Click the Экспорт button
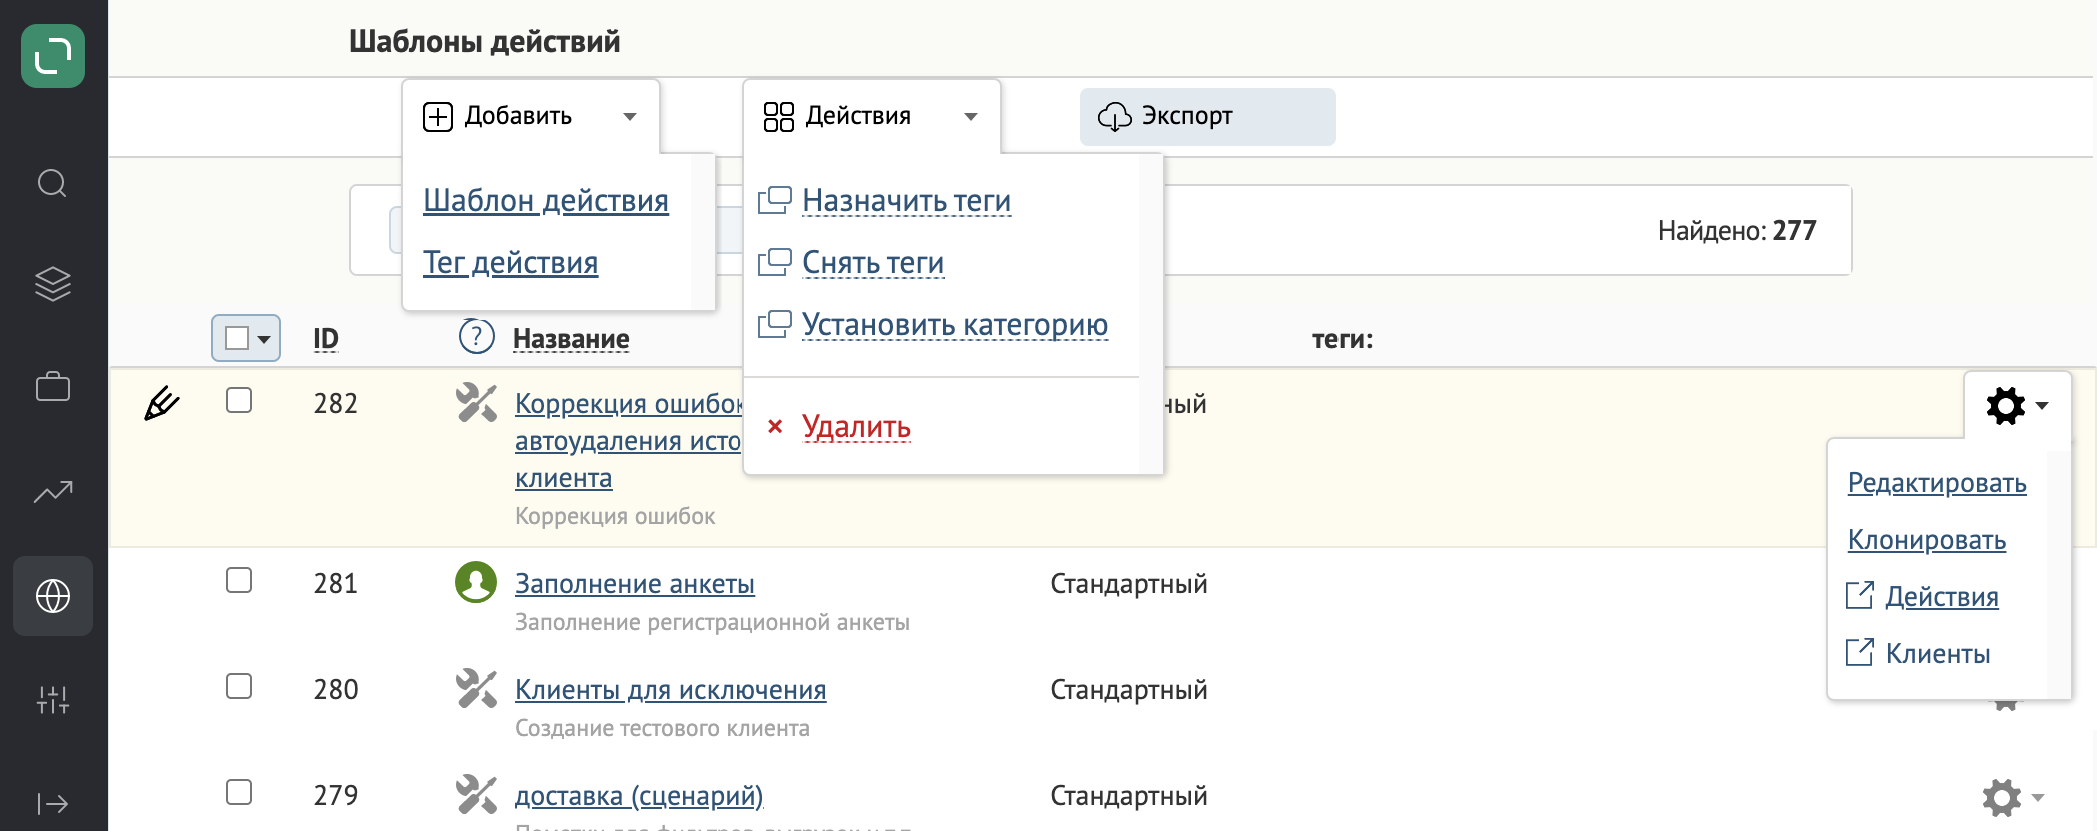 (1207, 117)
